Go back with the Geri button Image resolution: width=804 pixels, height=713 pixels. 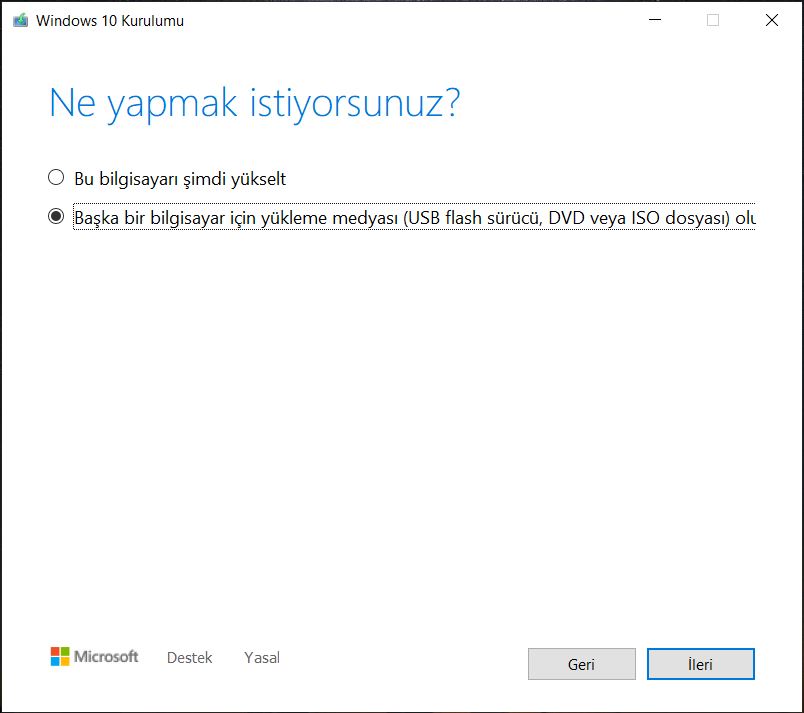581,664
